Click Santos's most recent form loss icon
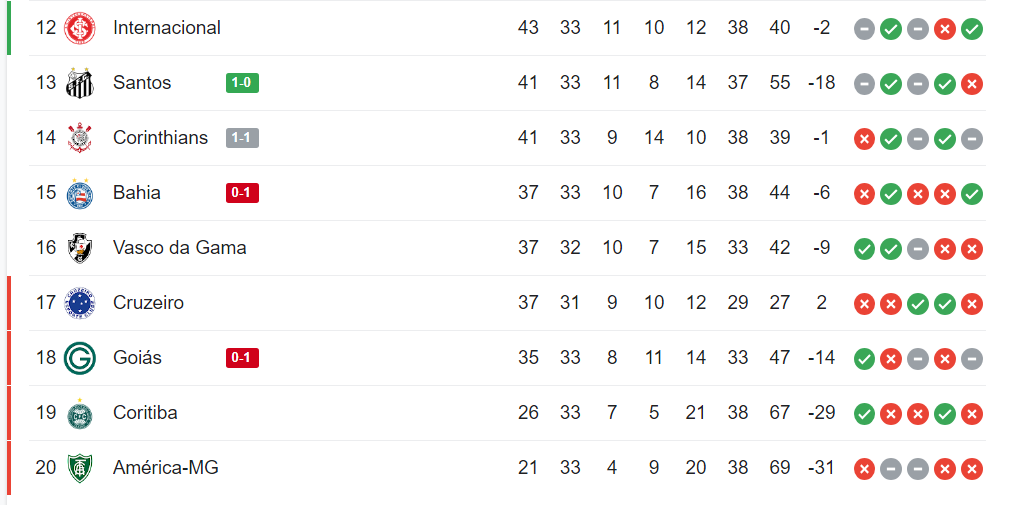The image size is (1010, 505). [971, 84]
